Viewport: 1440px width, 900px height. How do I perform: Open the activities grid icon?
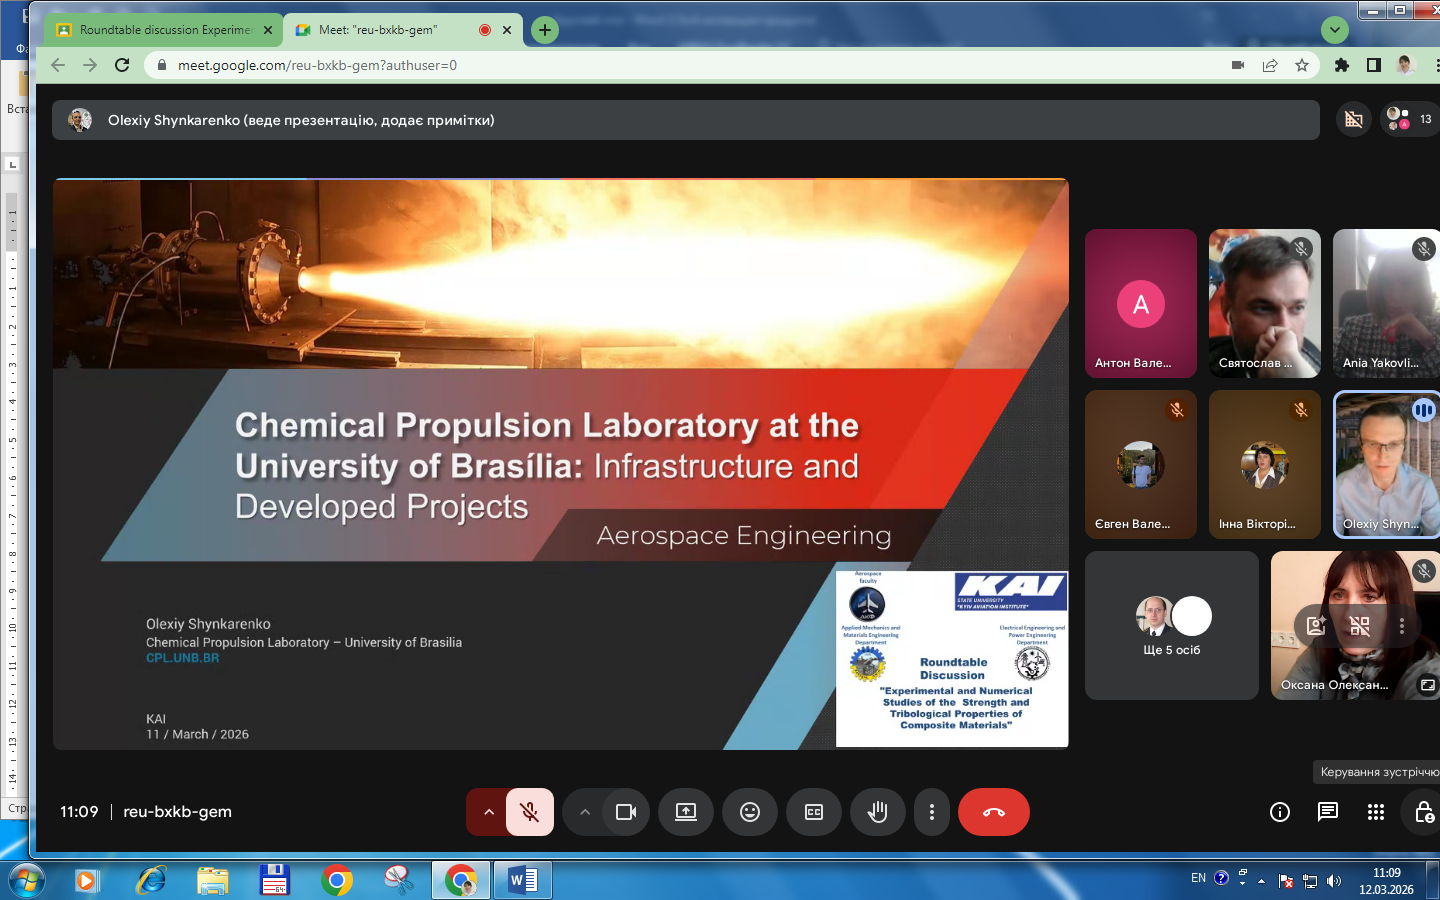click(1375, 812)
